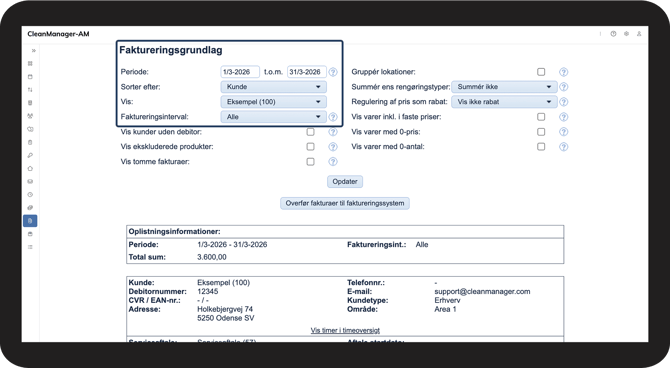Show help for Regulering af pris som rabat
The height and width of the screenshot is (368, 670).
click(x=564, y=102)
